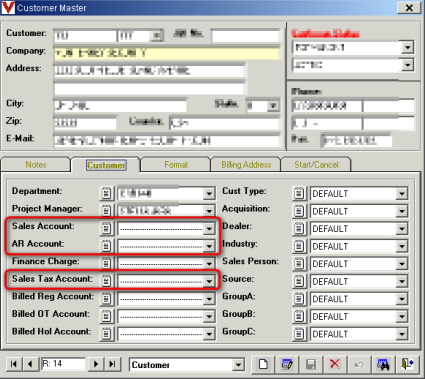Open lookup icon next to Billed OT Account
Viewport: 425px width, 379px height.
tap(106, 316)
